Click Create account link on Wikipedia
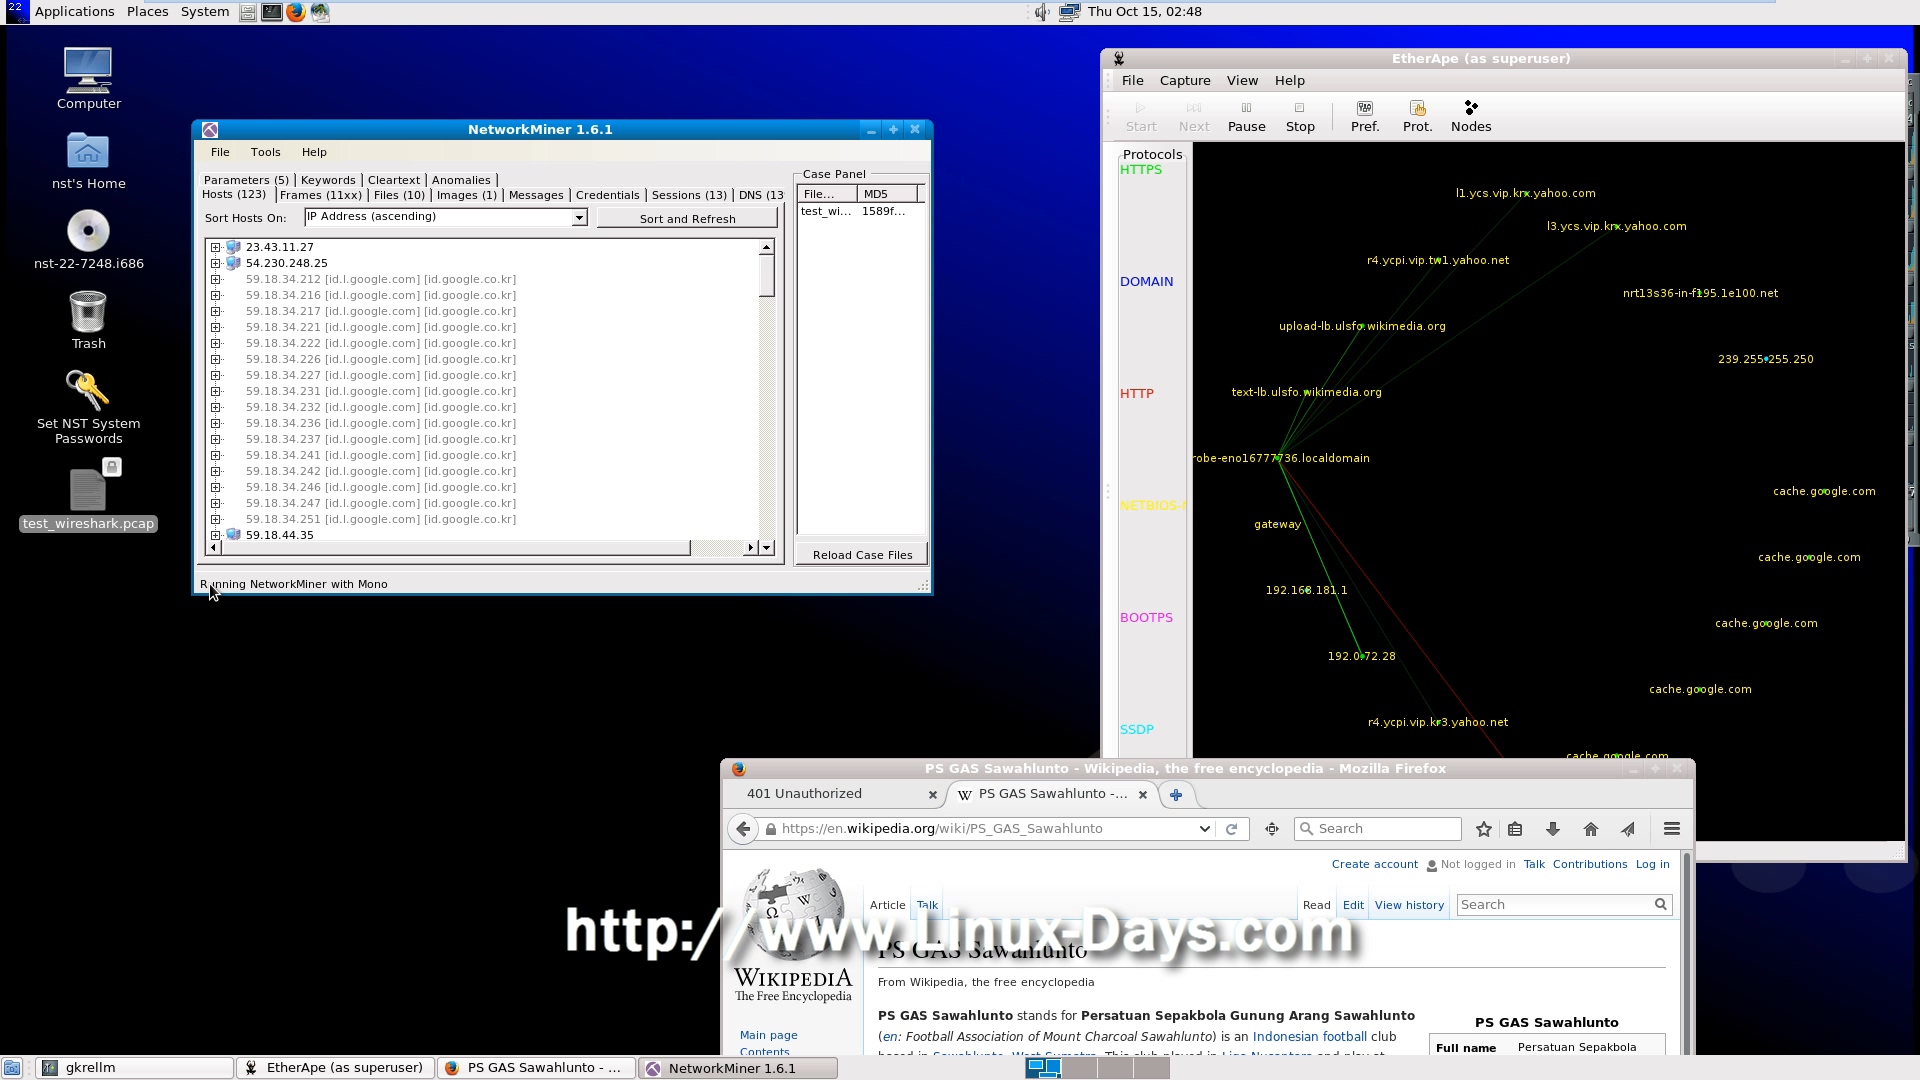 tap(1374, 865)
